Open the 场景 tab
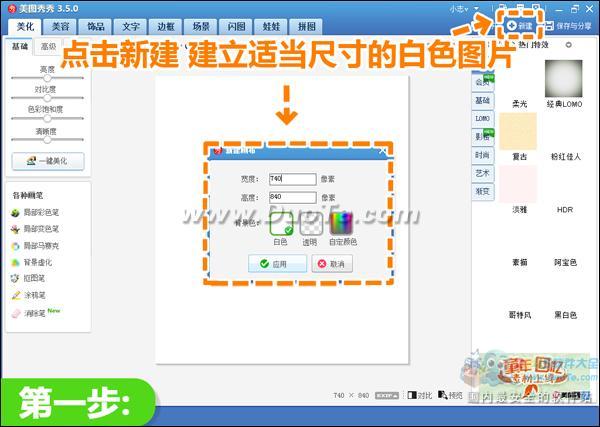Image resolution: width=600 pixels, height=427 pixels. [x=201, y=26]
